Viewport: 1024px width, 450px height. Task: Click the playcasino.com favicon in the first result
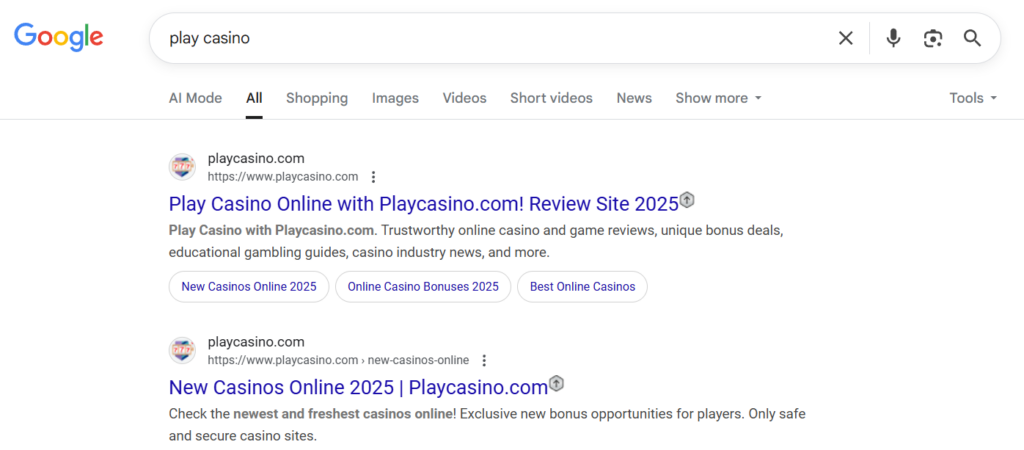coord(182,167)
